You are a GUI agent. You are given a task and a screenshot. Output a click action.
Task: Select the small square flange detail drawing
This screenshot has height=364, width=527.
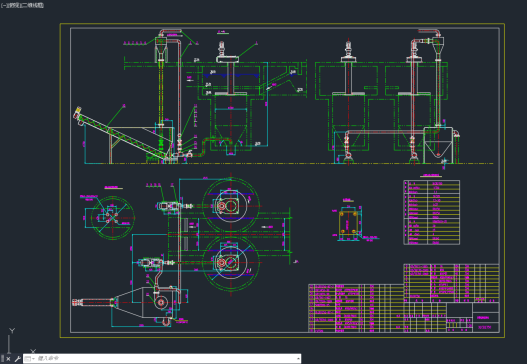tap(349, 223)
